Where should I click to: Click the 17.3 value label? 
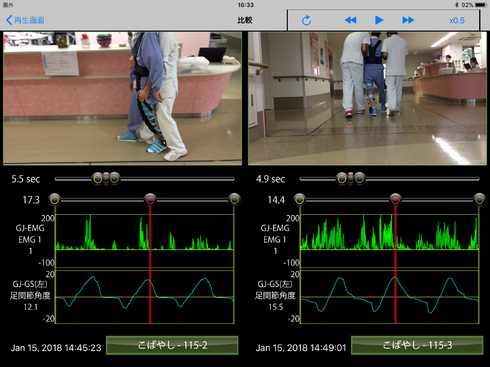[31, 200]
